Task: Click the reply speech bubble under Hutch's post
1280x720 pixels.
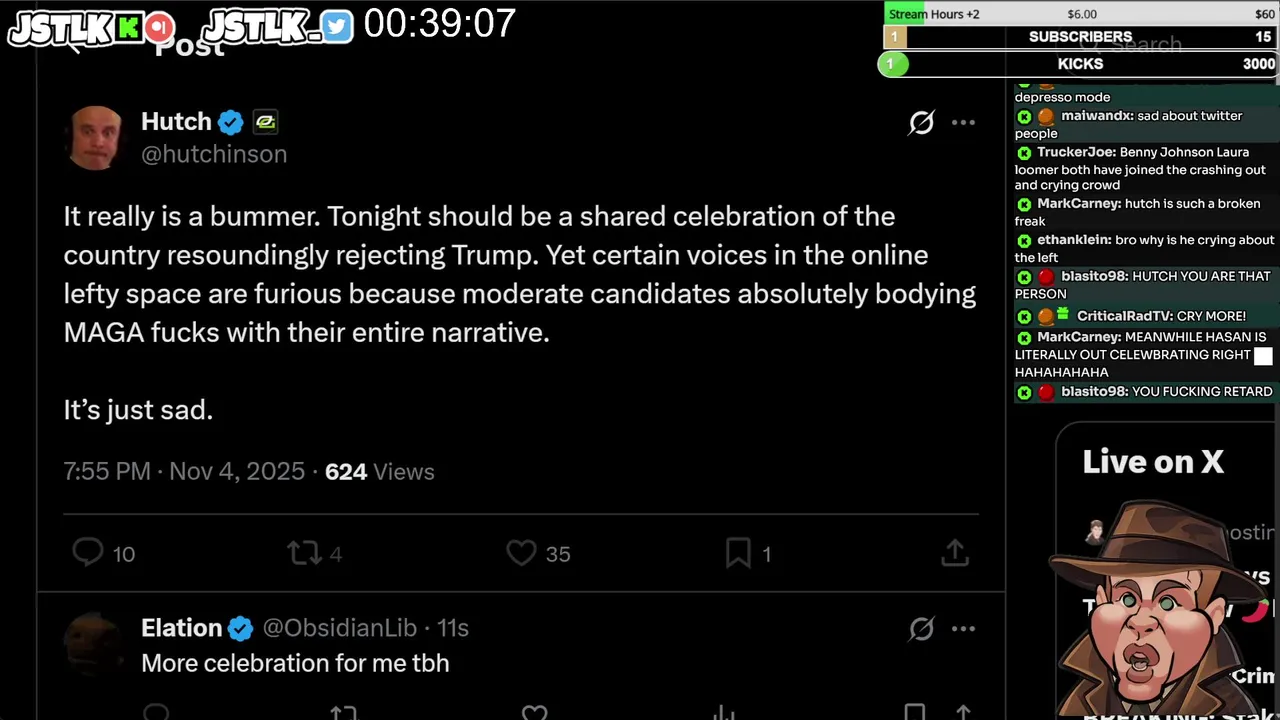Action: [88, 552]
